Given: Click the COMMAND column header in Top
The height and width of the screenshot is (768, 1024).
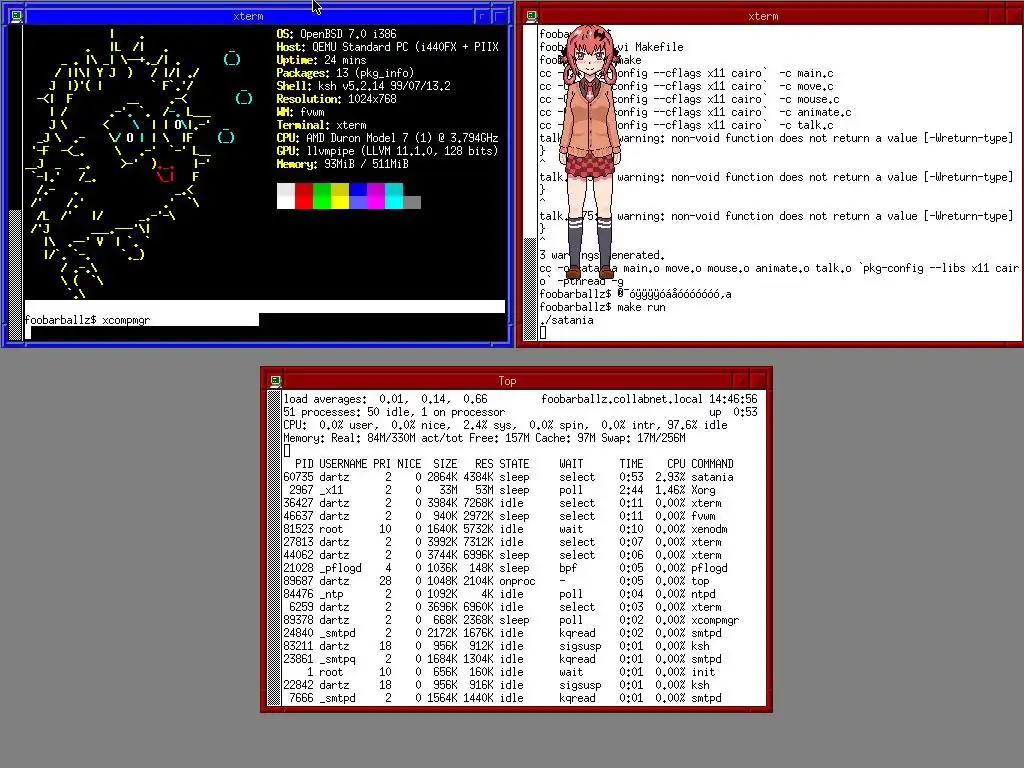Looking at the screenshot, I should point(712,464).
